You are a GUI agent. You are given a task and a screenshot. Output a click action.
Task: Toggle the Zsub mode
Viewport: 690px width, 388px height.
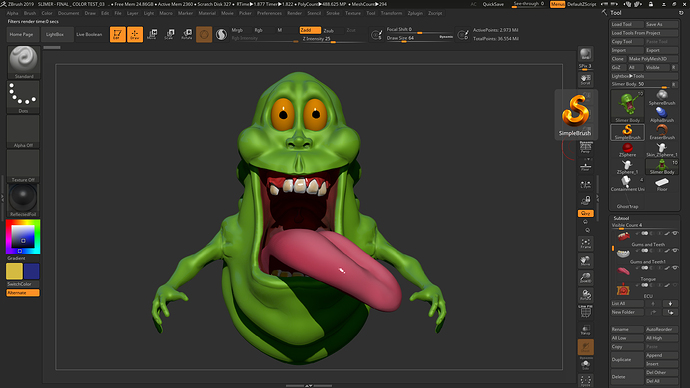click(x=329, y=30)
